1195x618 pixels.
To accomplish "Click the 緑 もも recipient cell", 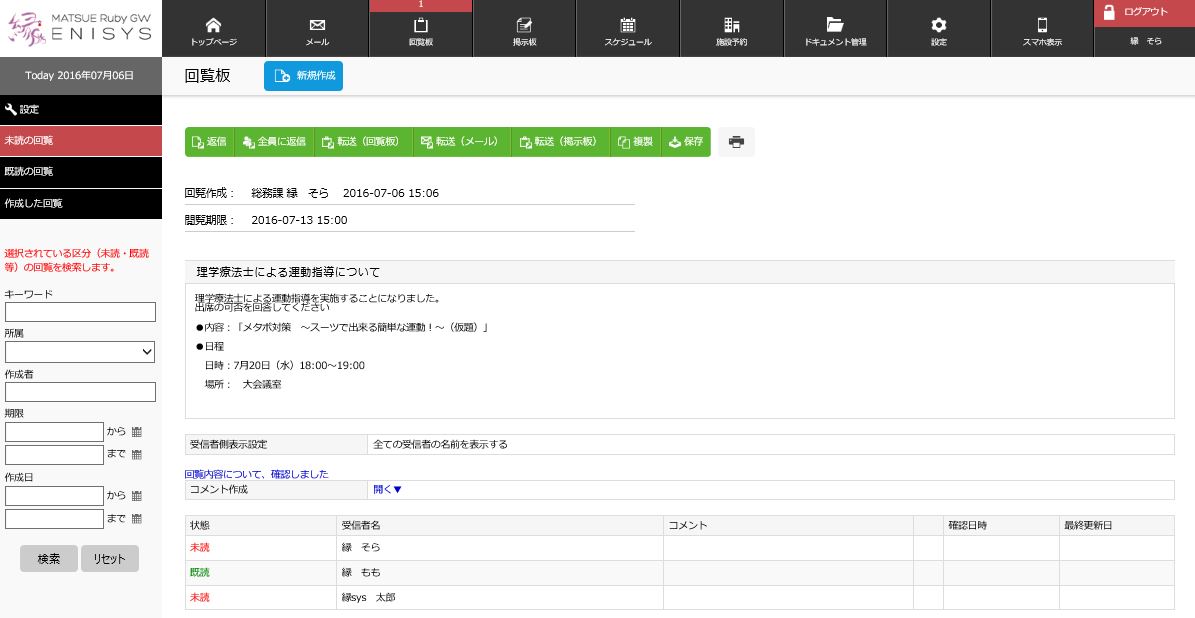I will click(x=500, y=573).
